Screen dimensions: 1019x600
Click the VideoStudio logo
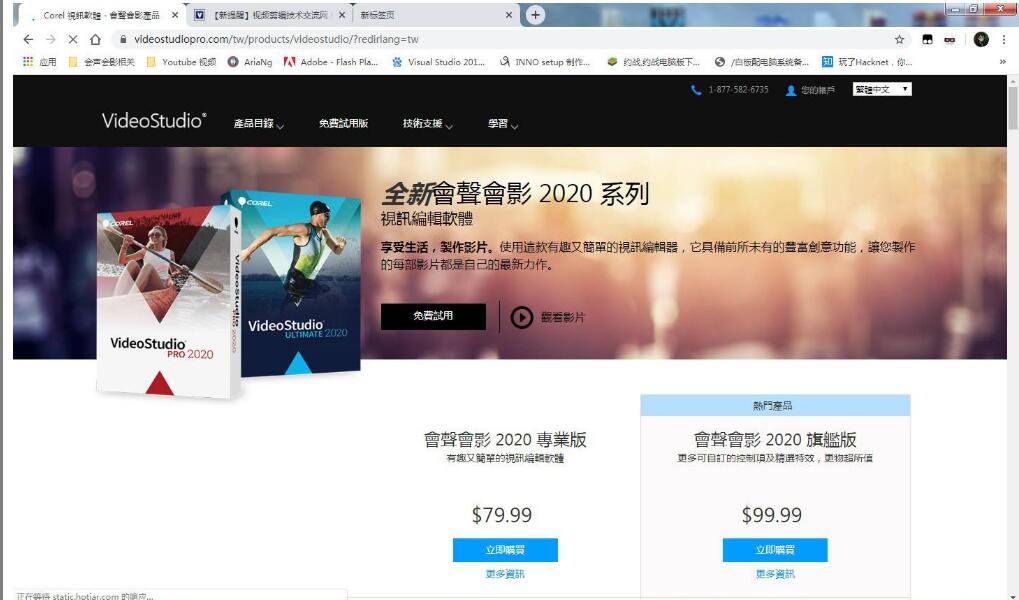(154, 121)
